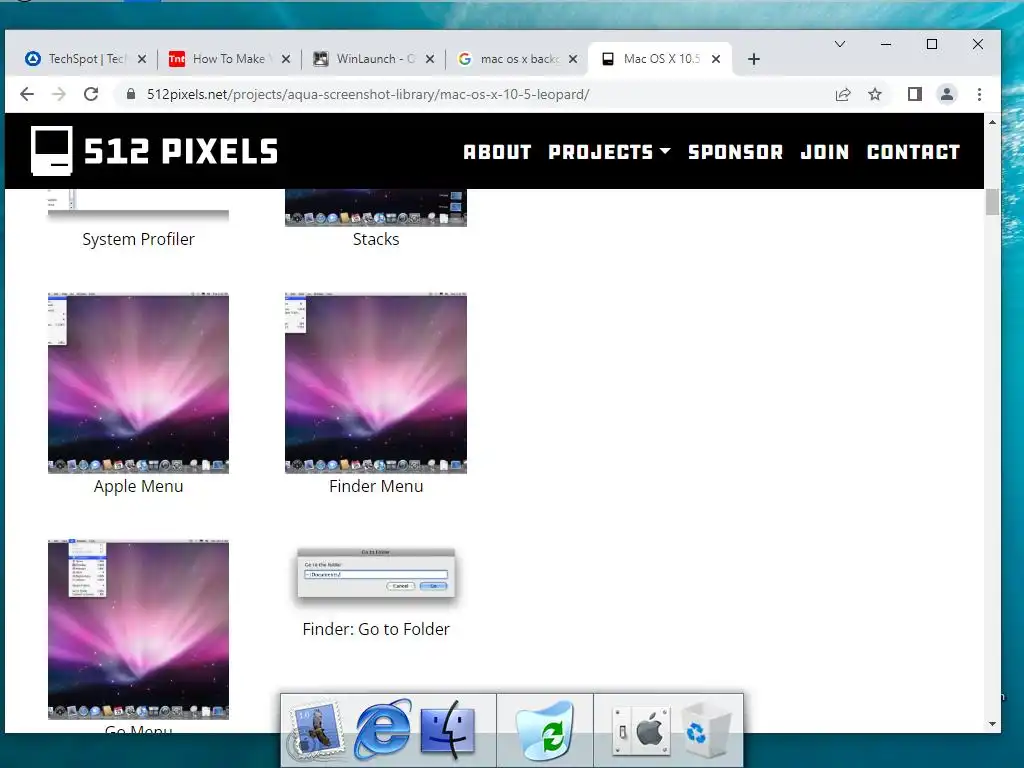Click the page scrollbar thumb

coord(992,201)
